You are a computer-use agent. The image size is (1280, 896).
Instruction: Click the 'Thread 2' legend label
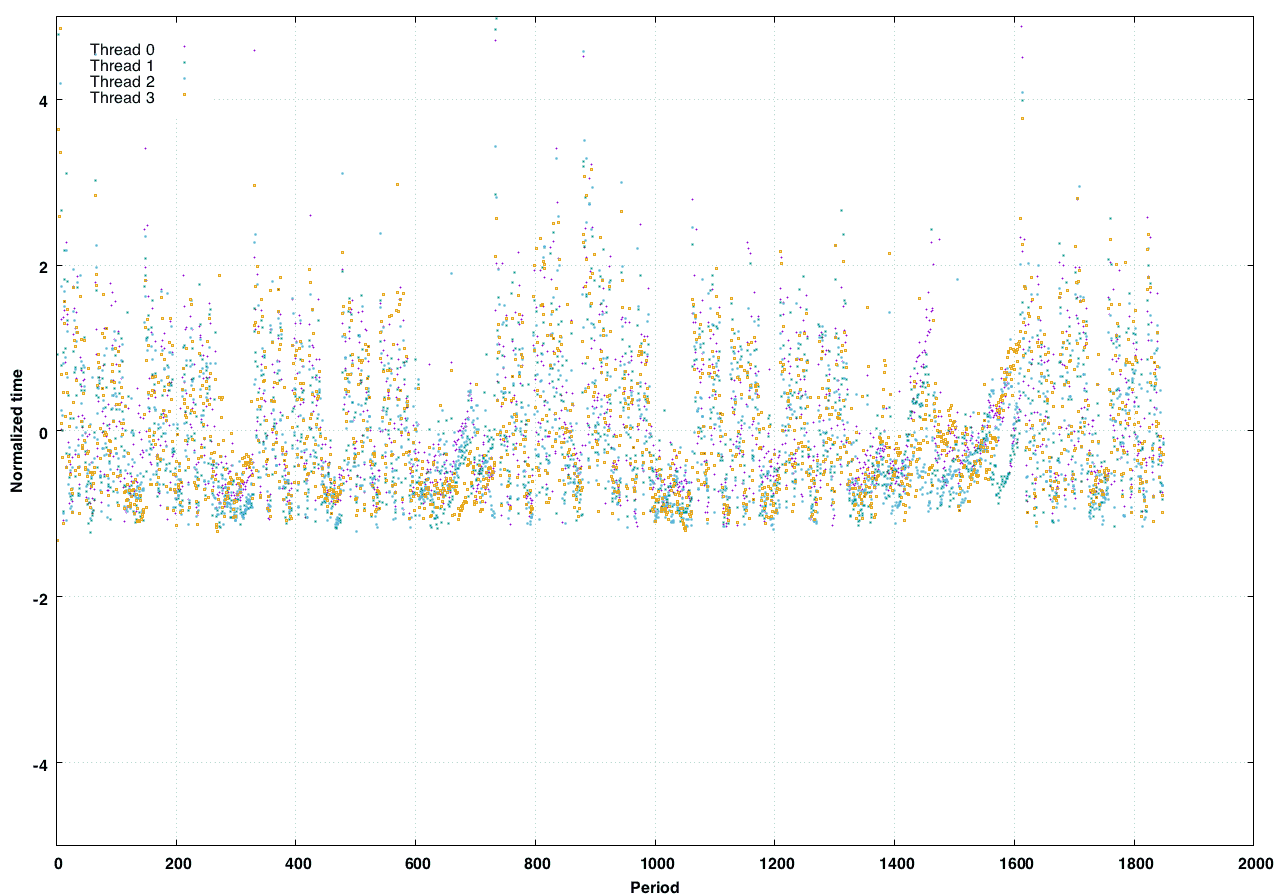[x=122, y=81]
